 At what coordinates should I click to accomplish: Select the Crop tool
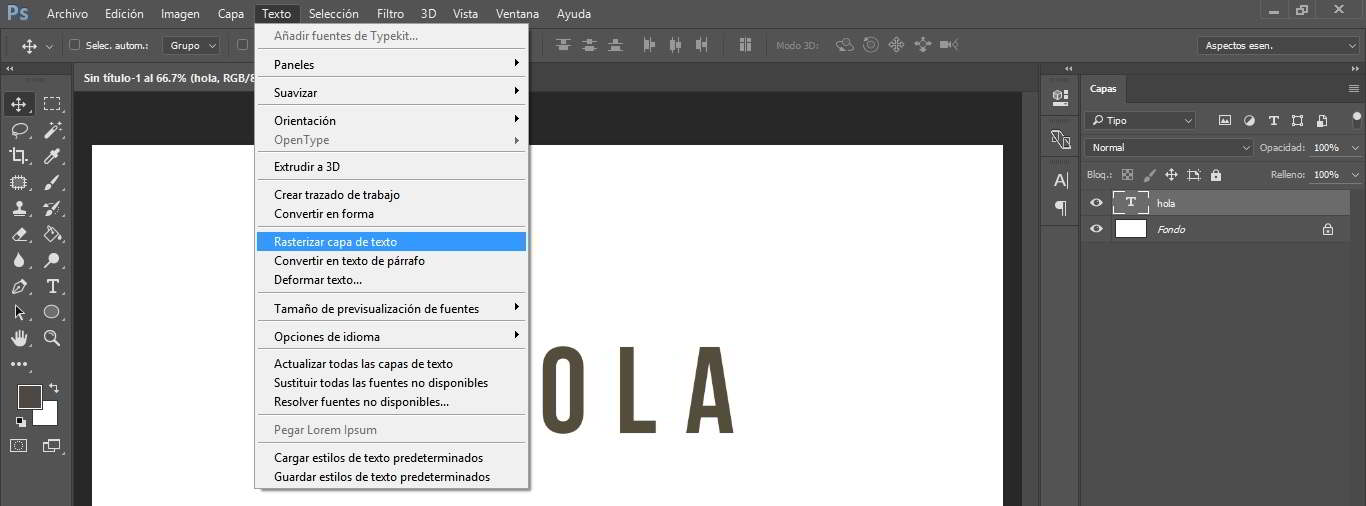[19, 156]
